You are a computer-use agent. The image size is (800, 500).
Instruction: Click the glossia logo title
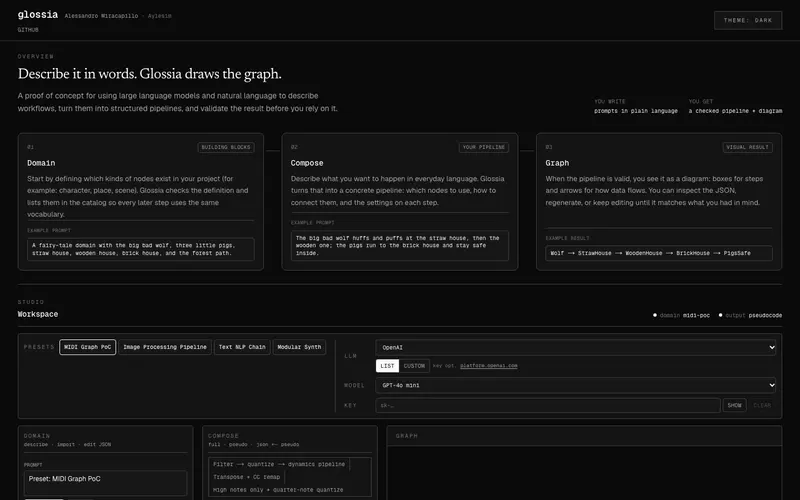(x=38, y=15)
